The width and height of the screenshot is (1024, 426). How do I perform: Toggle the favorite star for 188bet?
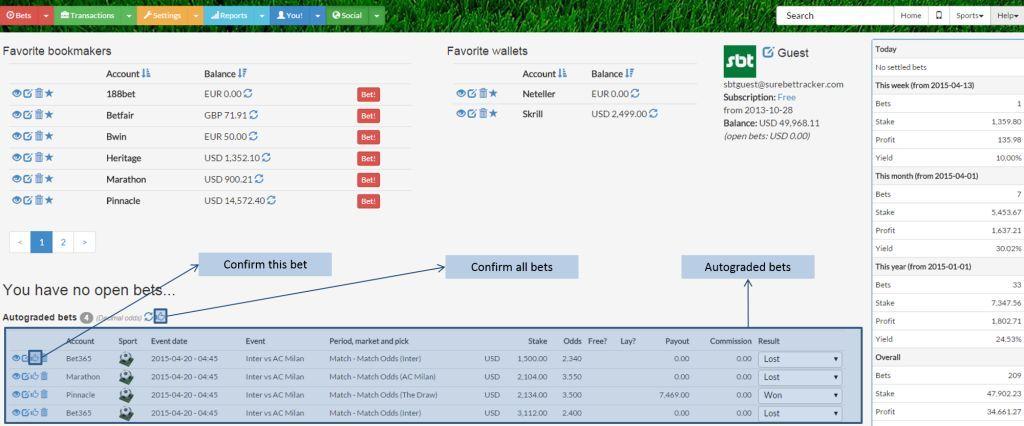pyautogui.click(x=49, y=93)
